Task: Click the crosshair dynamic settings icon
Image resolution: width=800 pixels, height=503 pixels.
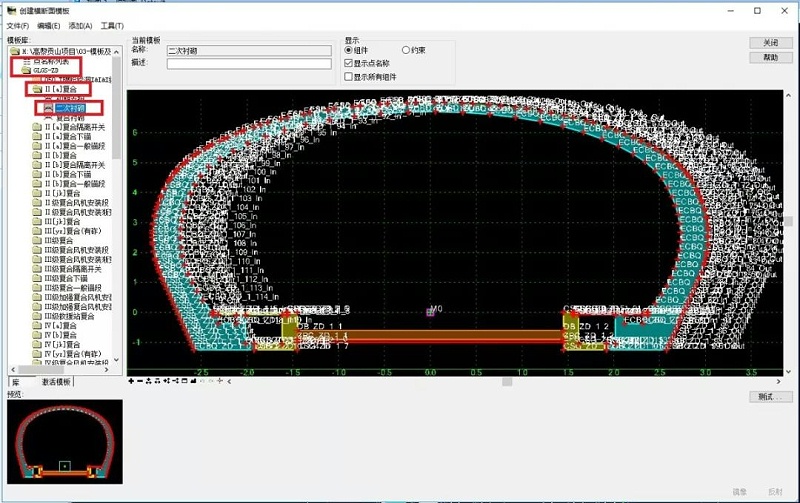Action: [220, 381]
